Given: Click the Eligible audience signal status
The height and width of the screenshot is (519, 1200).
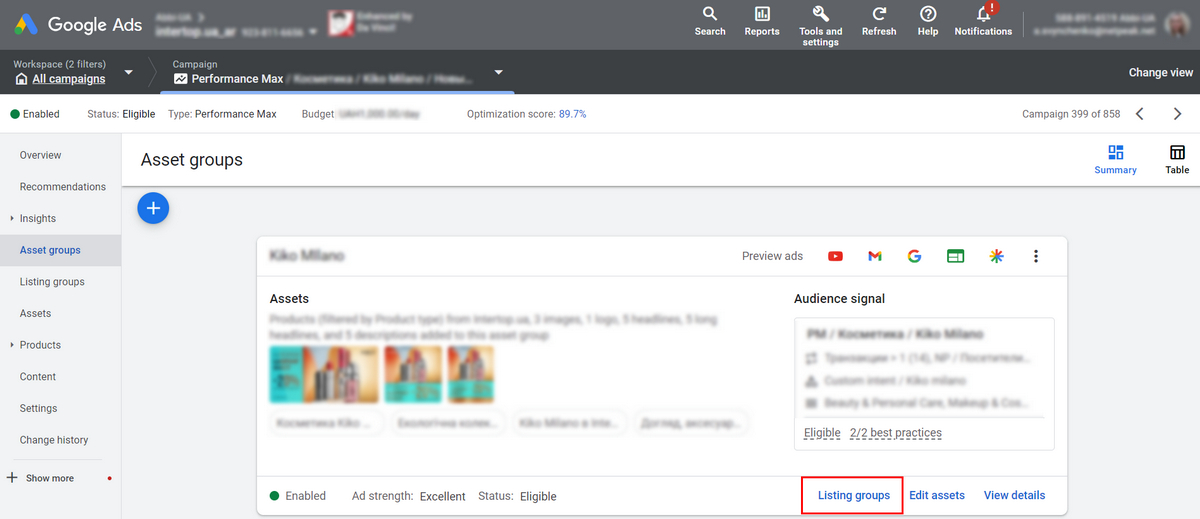Looking at the screenshot, I should click(x=822, y=433).
